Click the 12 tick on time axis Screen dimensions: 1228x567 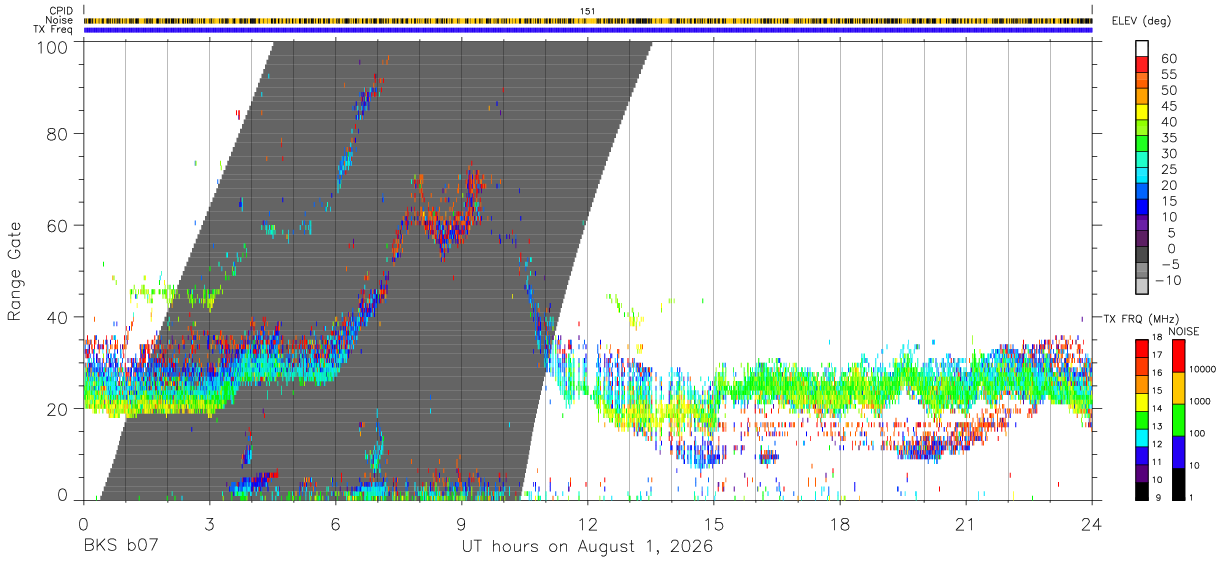tap(587, 524)
